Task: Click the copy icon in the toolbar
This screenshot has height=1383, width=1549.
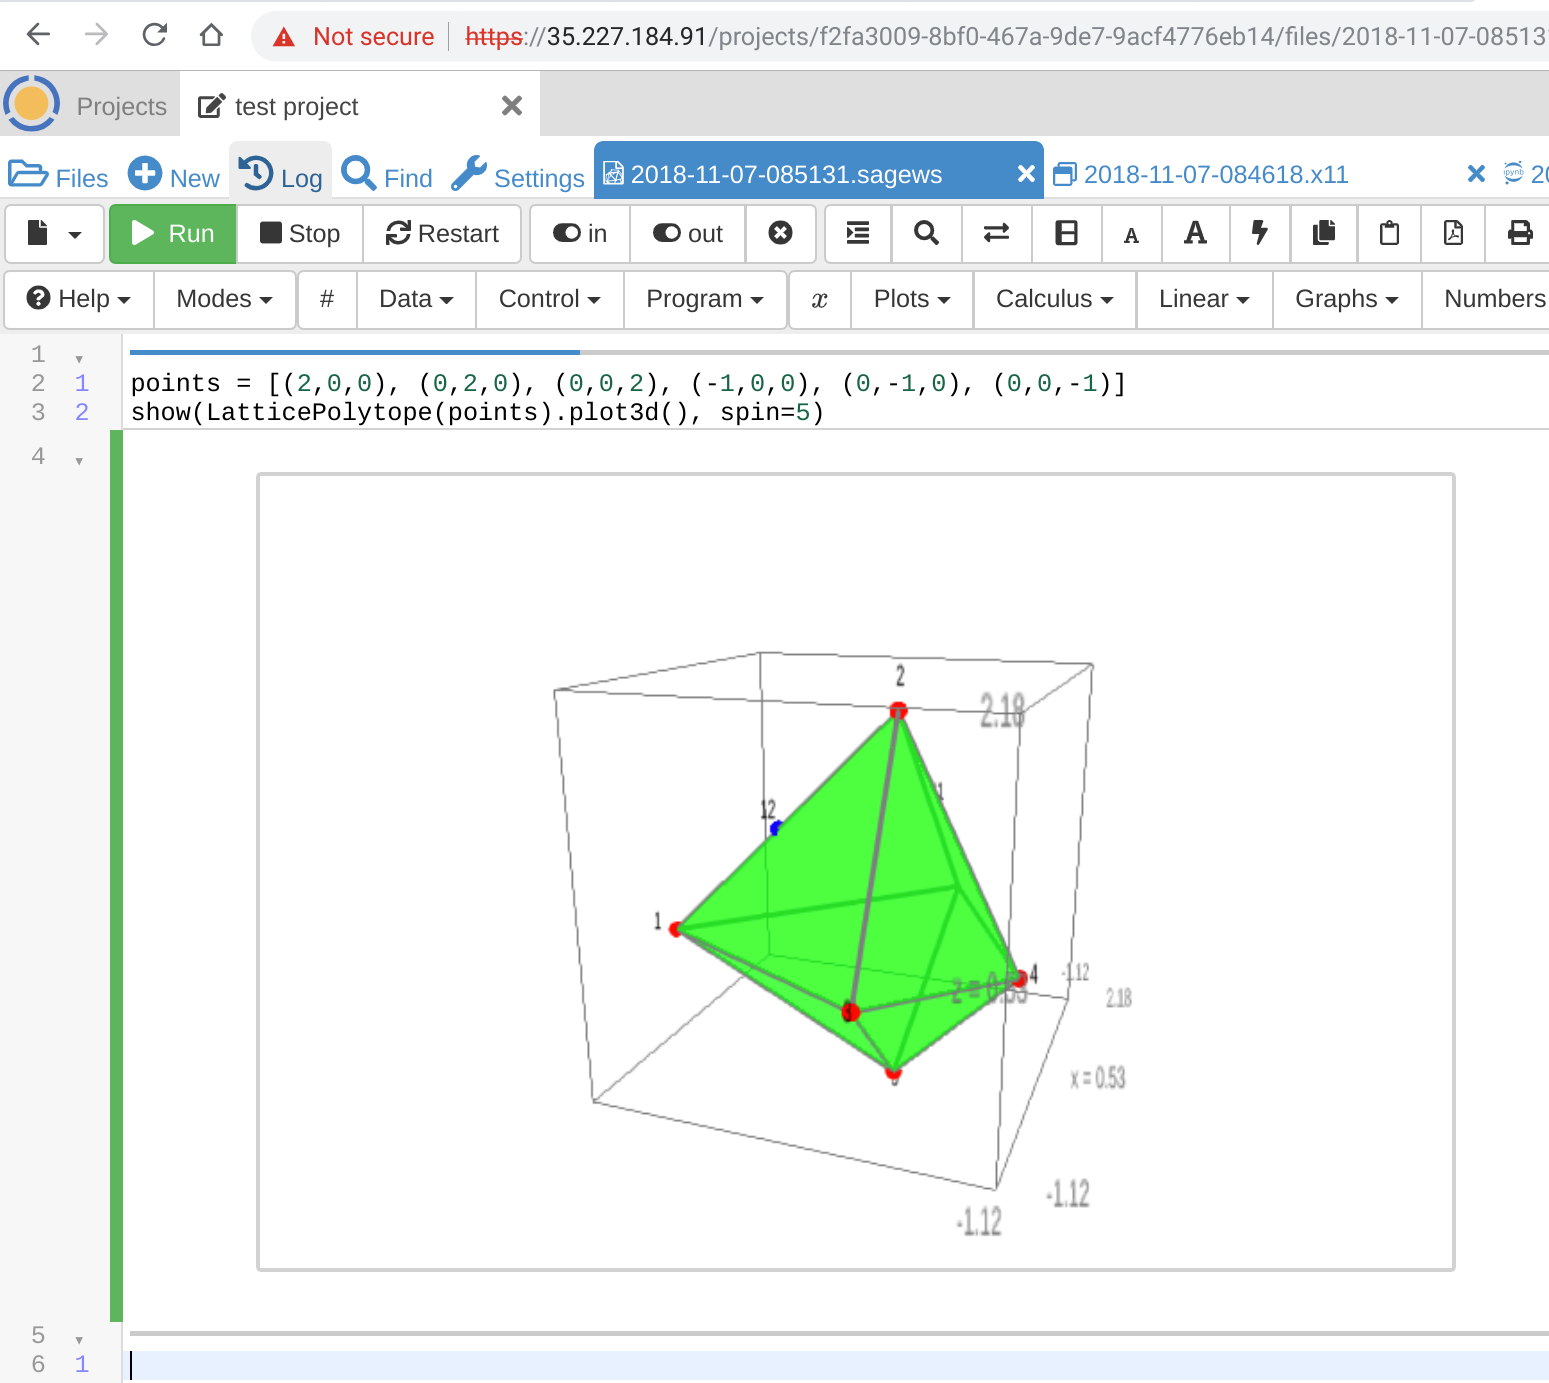Action: (1324, 234)
